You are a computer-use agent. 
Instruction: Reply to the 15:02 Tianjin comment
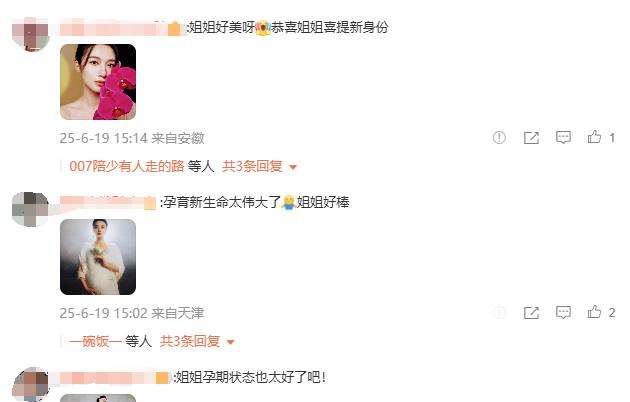(x=563, y=312)
